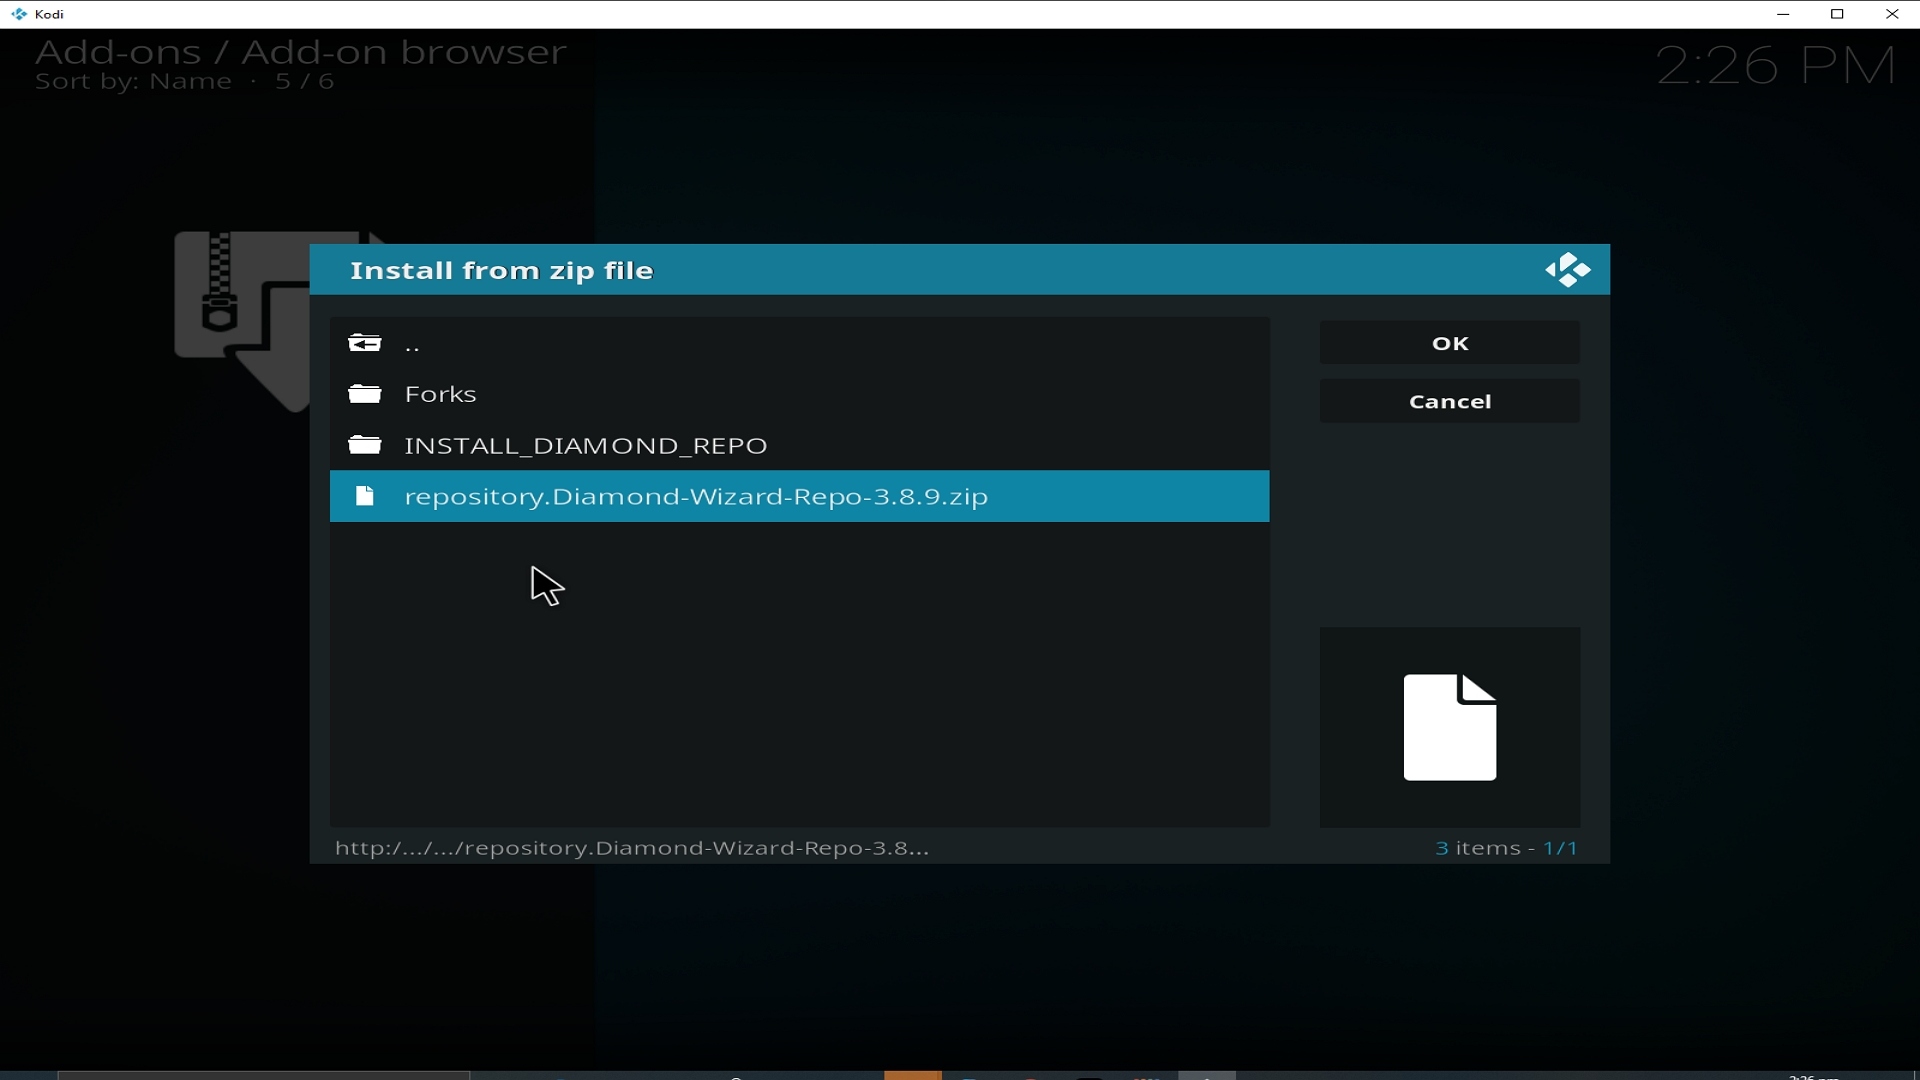1920x1080 pixels.
Task: Open the Forks folder
Action: tap(800, 395)
